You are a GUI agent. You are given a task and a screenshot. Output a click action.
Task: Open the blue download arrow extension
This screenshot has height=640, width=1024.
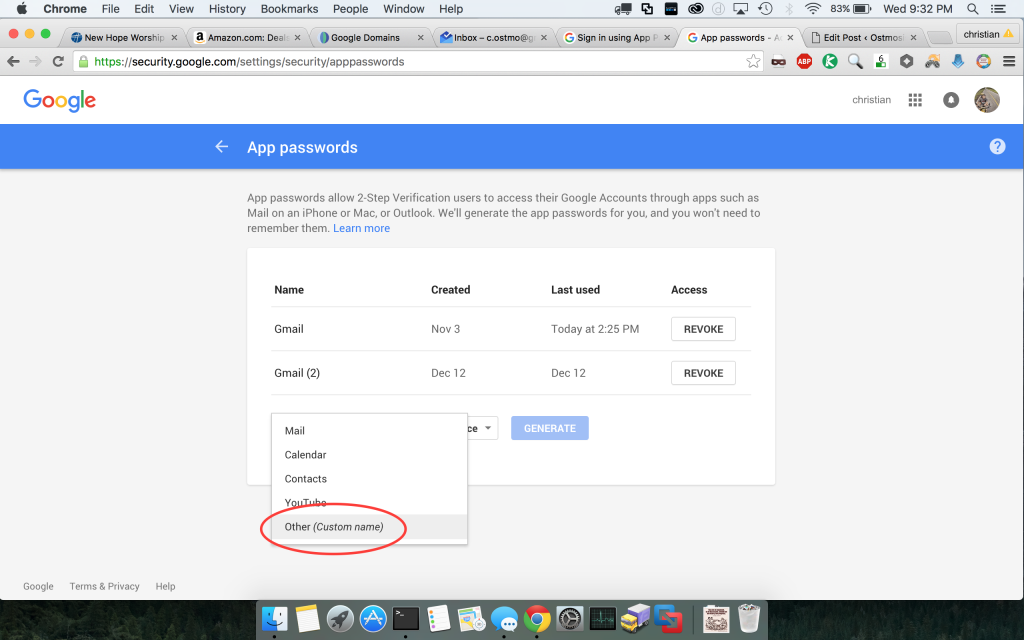(x=957, y=61)
